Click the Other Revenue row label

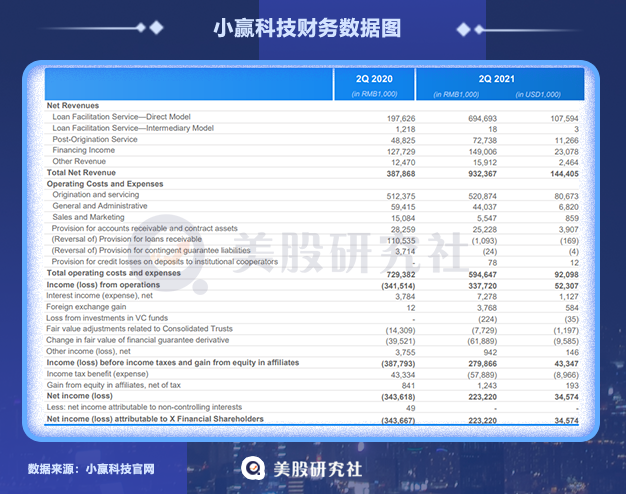pyautogui.click(x=79, y=161)
